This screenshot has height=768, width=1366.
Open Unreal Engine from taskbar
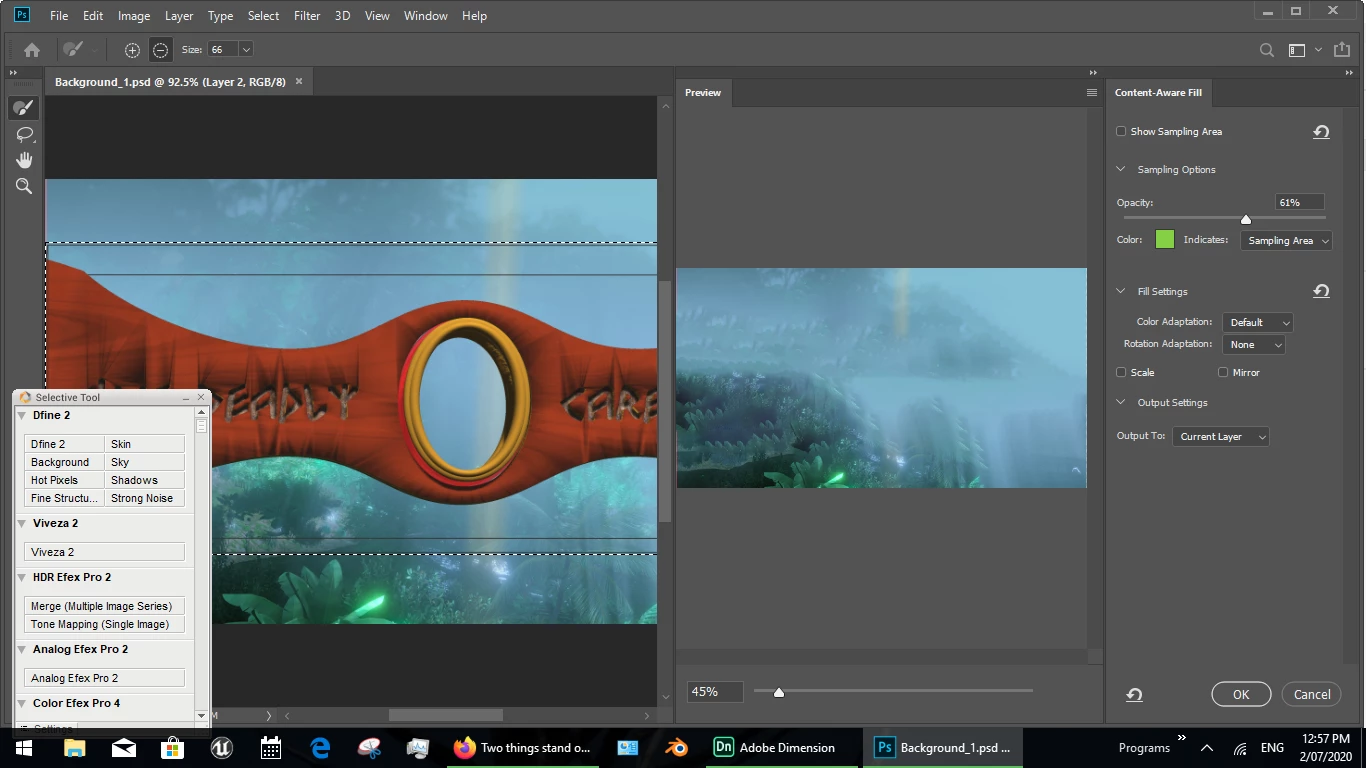(x=222, y=748)
